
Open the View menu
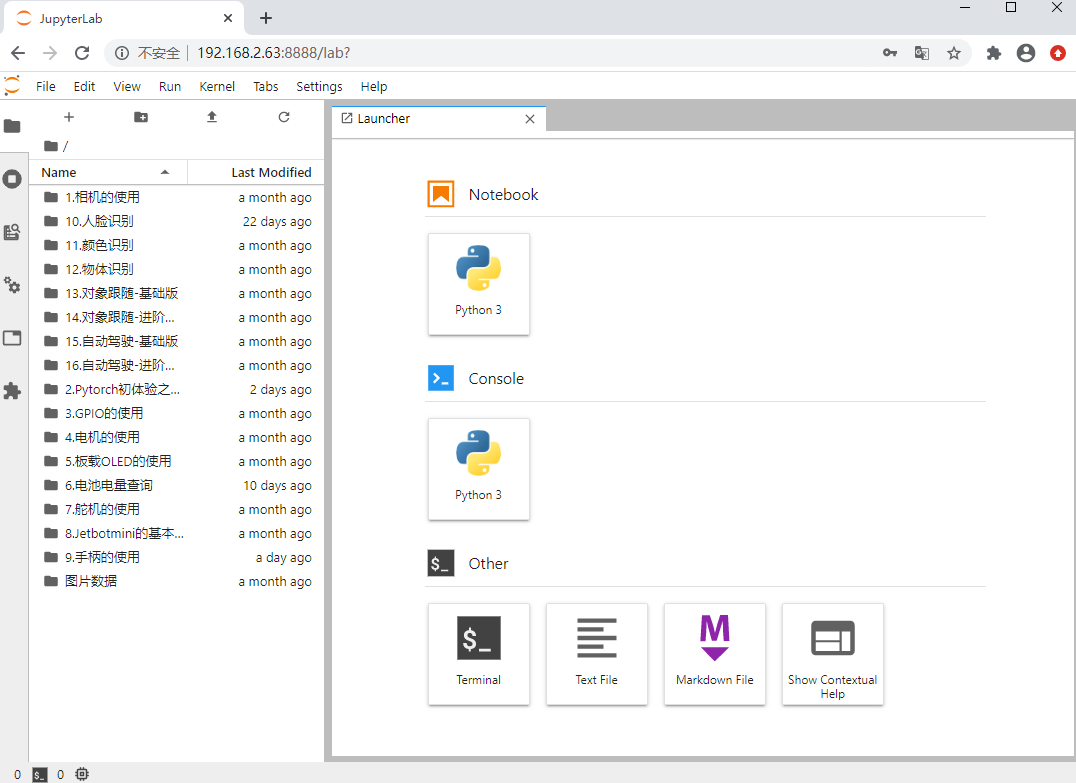[x=127, y=86]
